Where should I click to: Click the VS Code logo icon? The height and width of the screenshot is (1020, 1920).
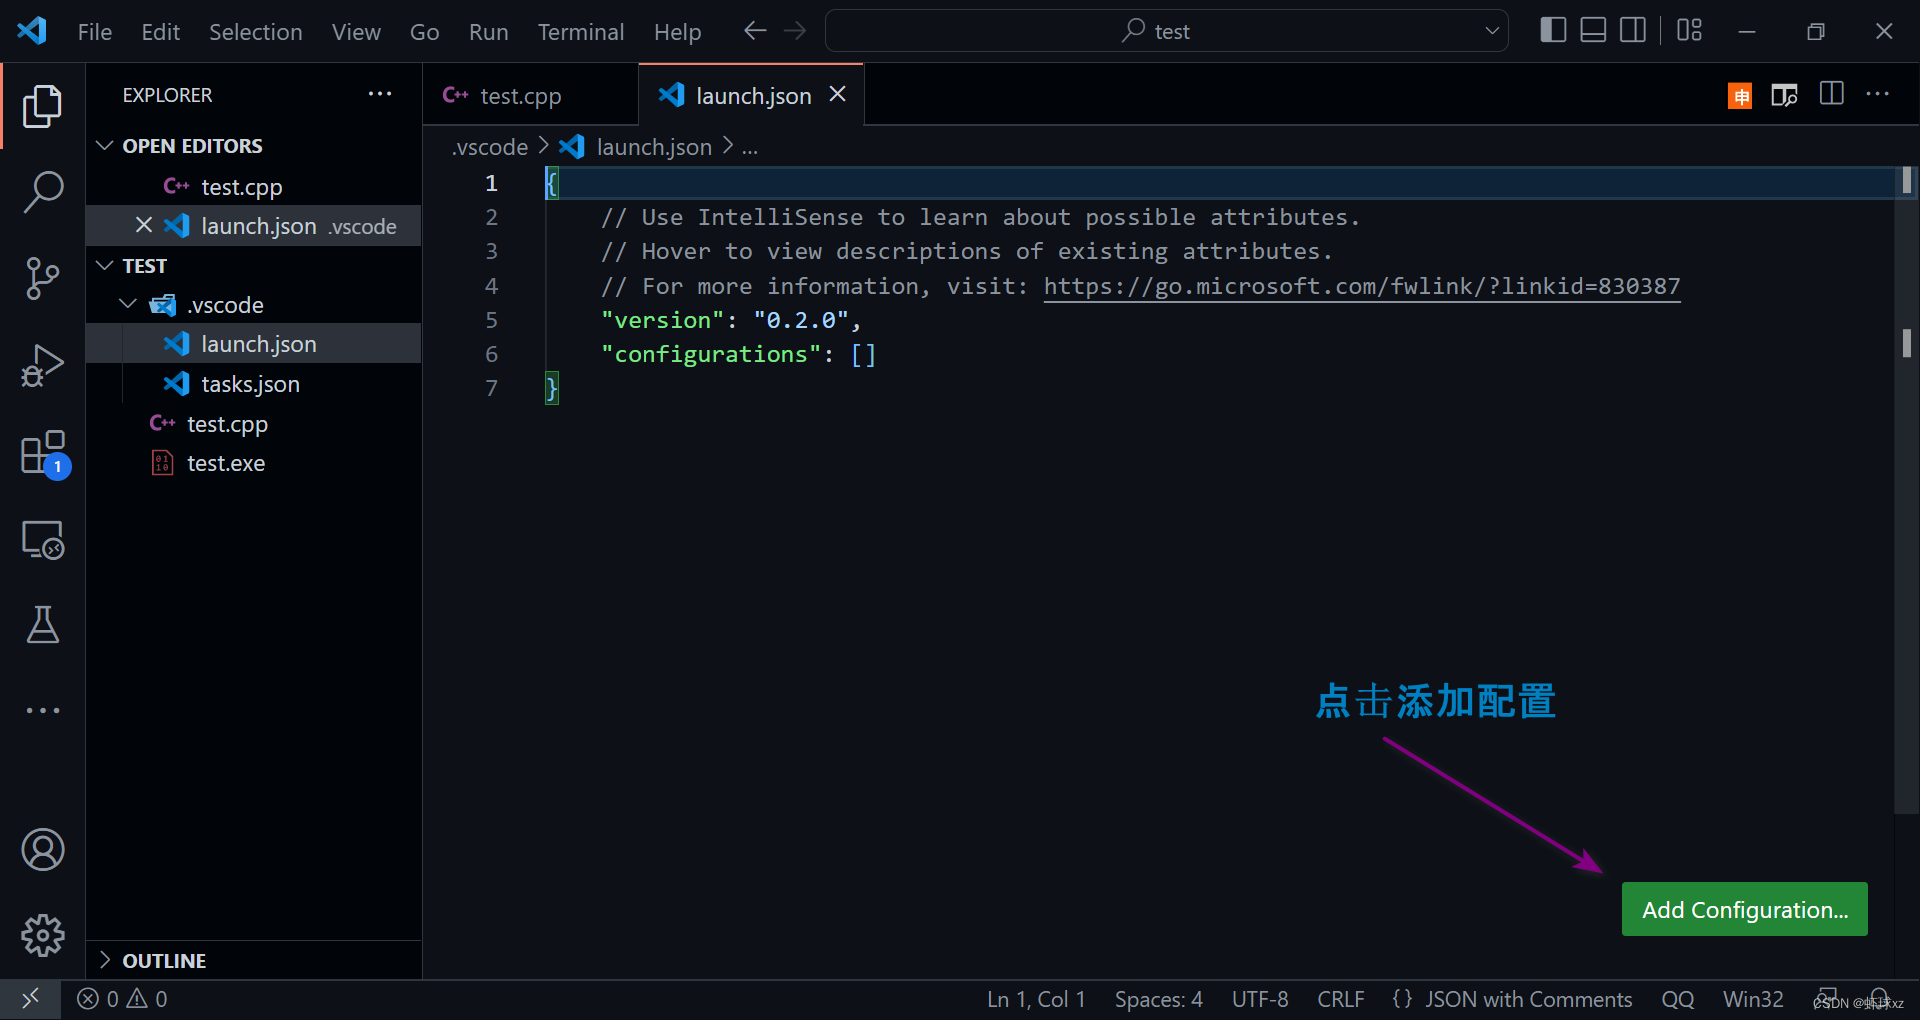[32, 30]
